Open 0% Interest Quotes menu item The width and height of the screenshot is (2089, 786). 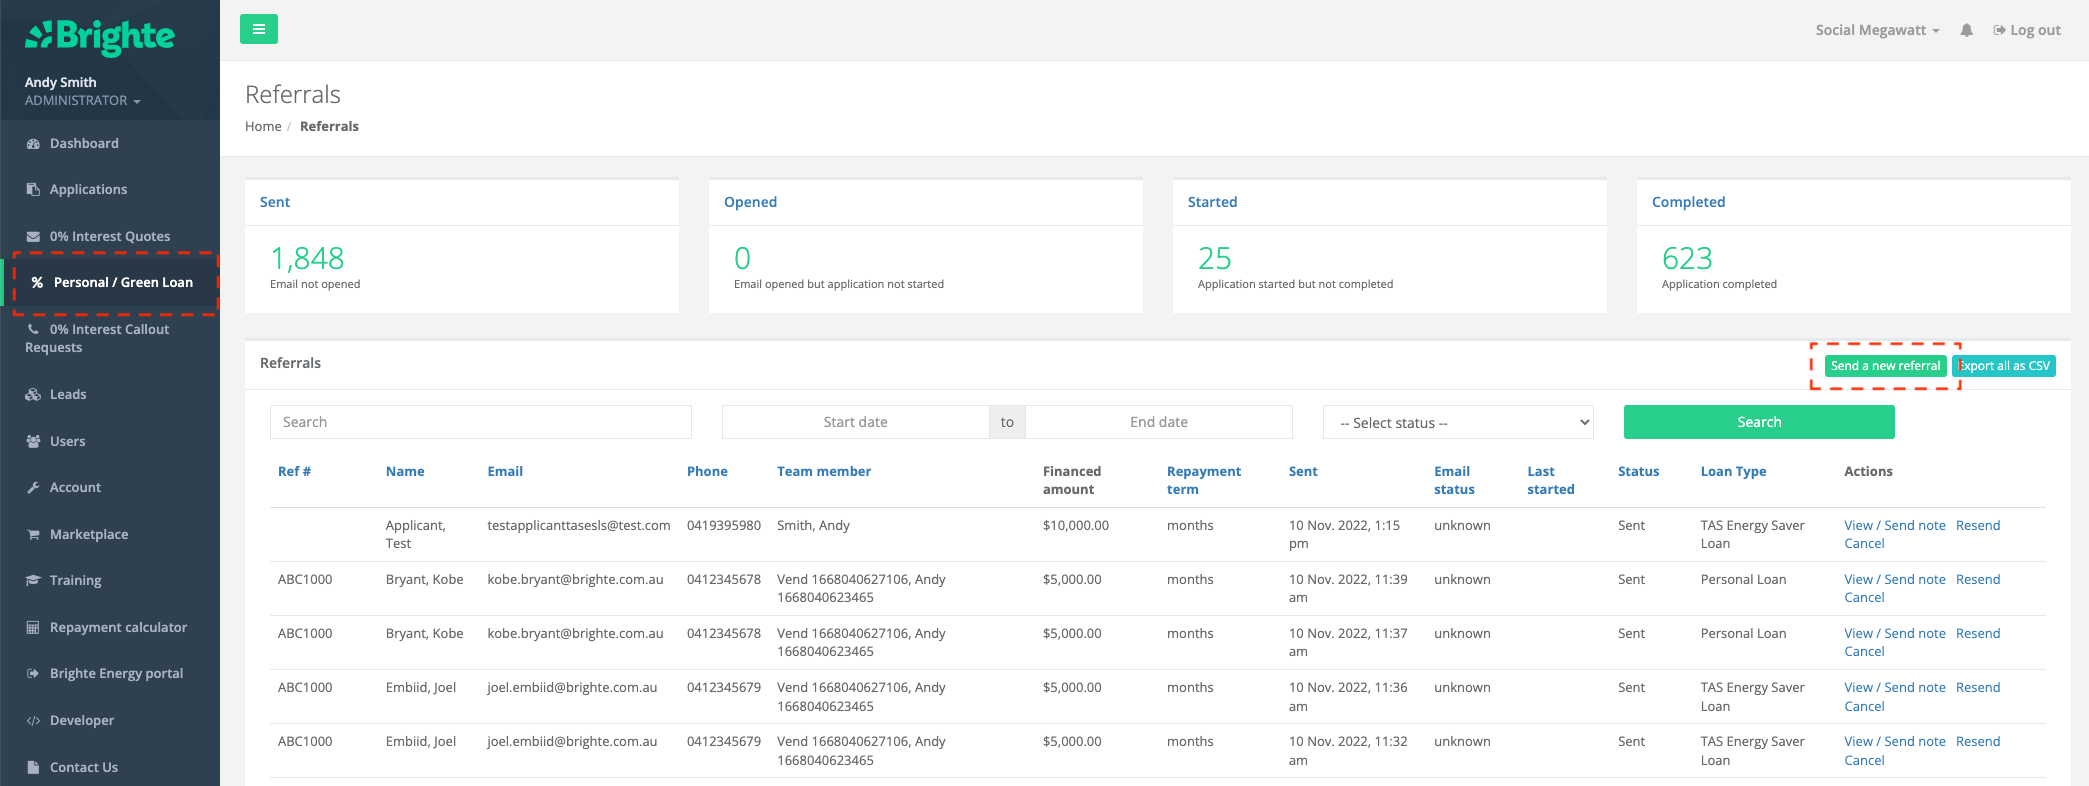click(x=109, y=236)
